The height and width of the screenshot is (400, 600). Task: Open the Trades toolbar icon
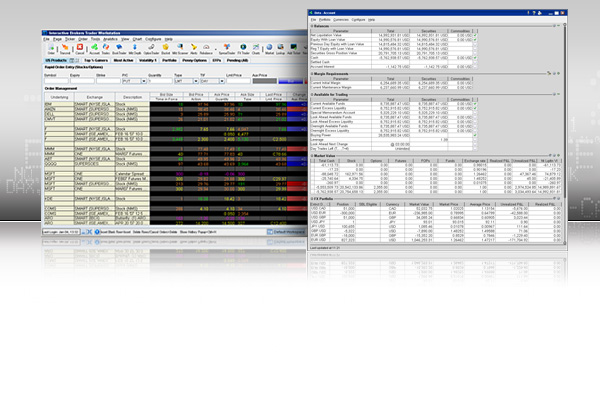click(106, 47)
